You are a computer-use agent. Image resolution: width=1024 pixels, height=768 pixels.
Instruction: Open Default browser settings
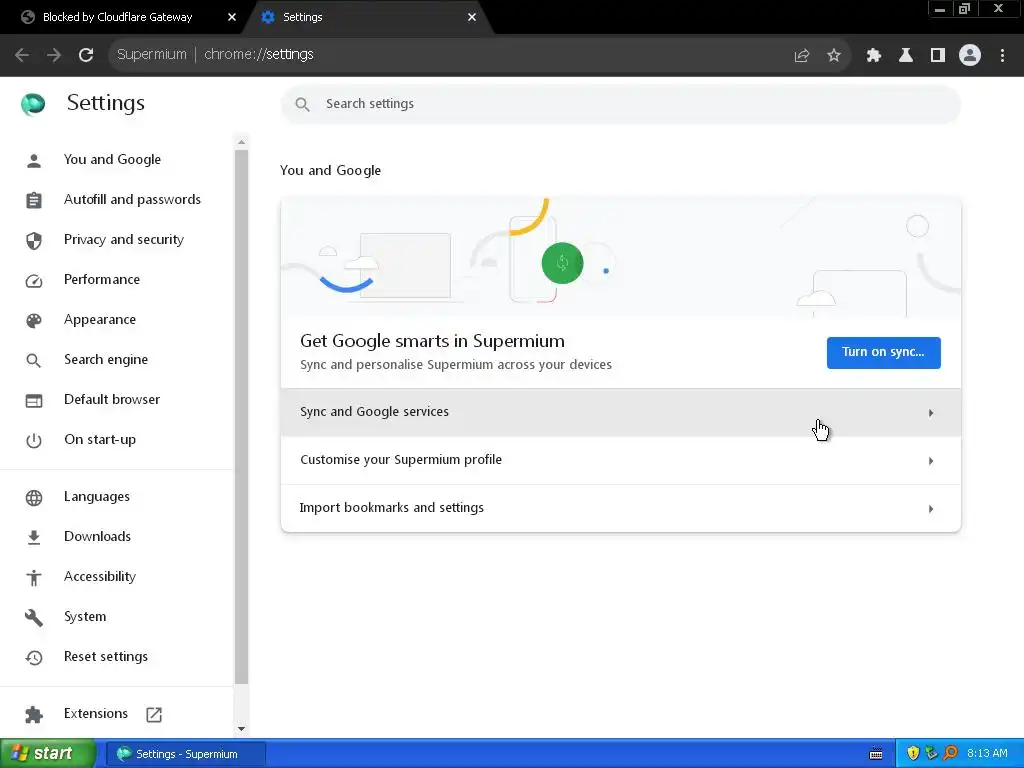[x=112, y=399]
